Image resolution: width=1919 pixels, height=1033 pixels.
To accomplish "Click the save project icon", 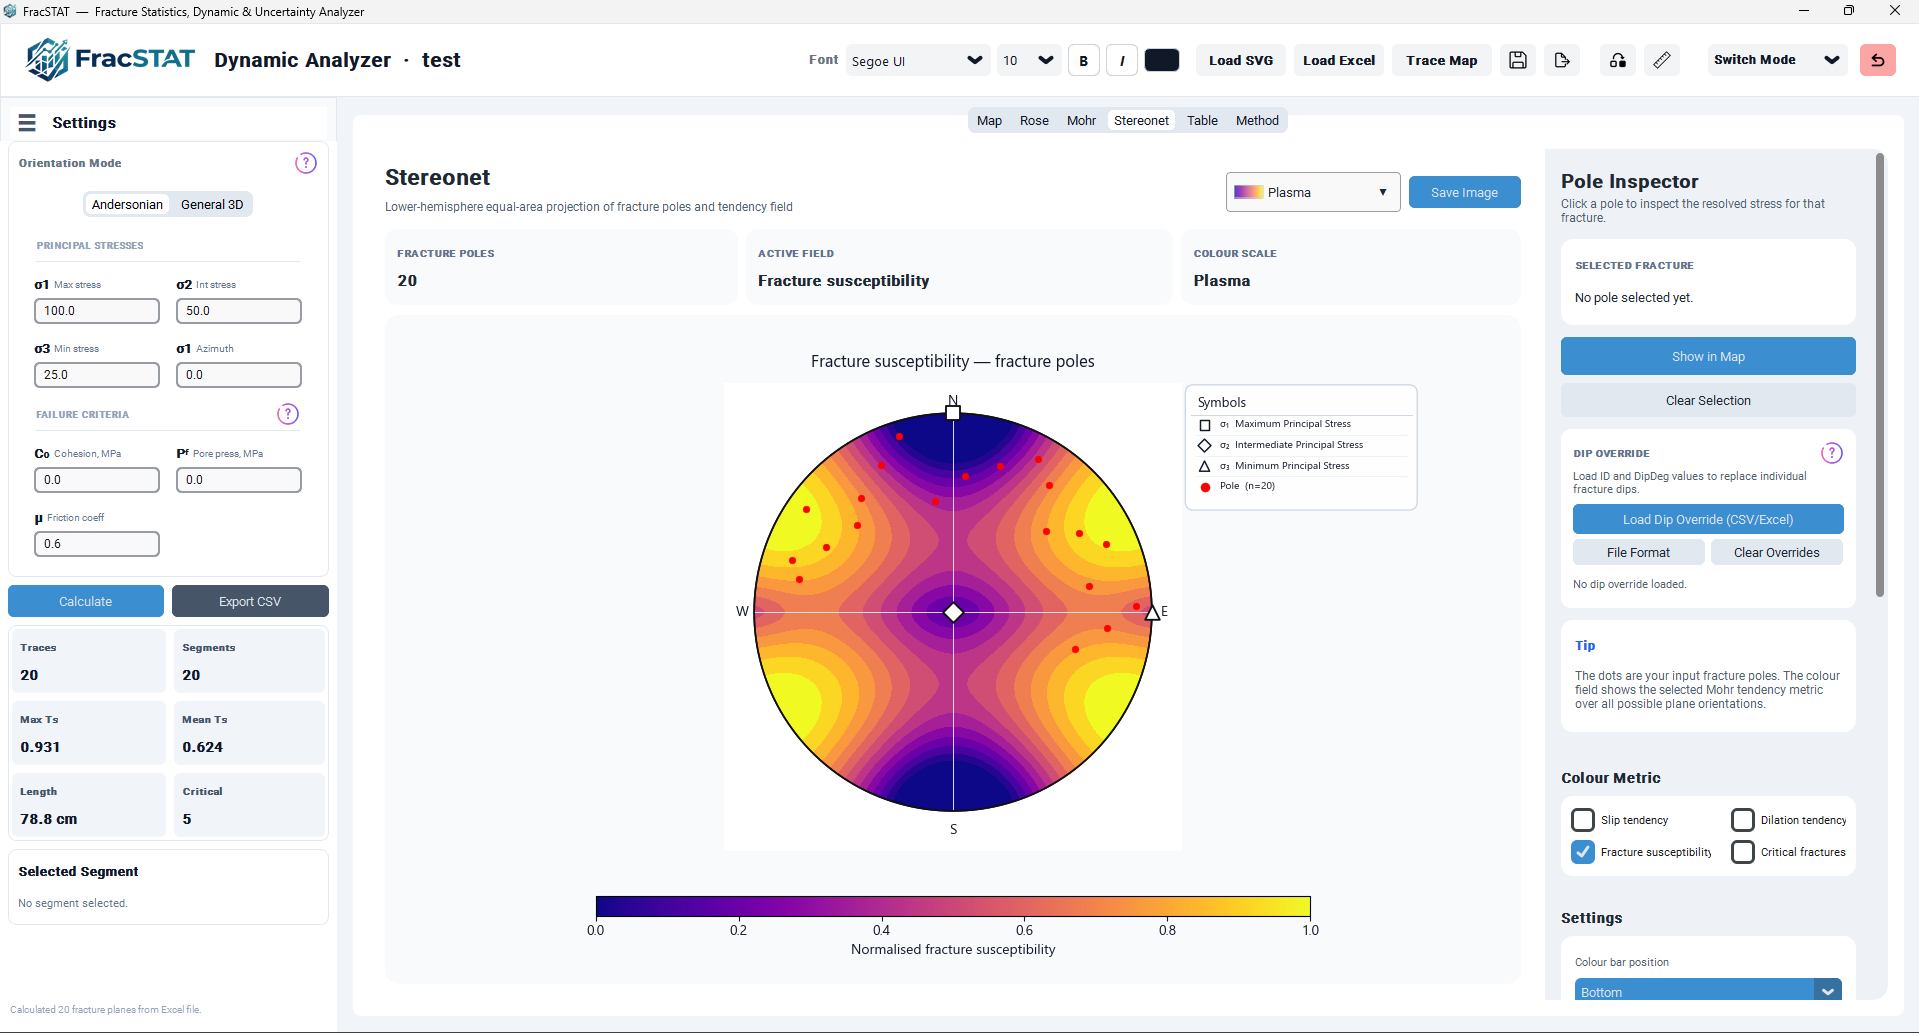I will (x=1517, y=60).
